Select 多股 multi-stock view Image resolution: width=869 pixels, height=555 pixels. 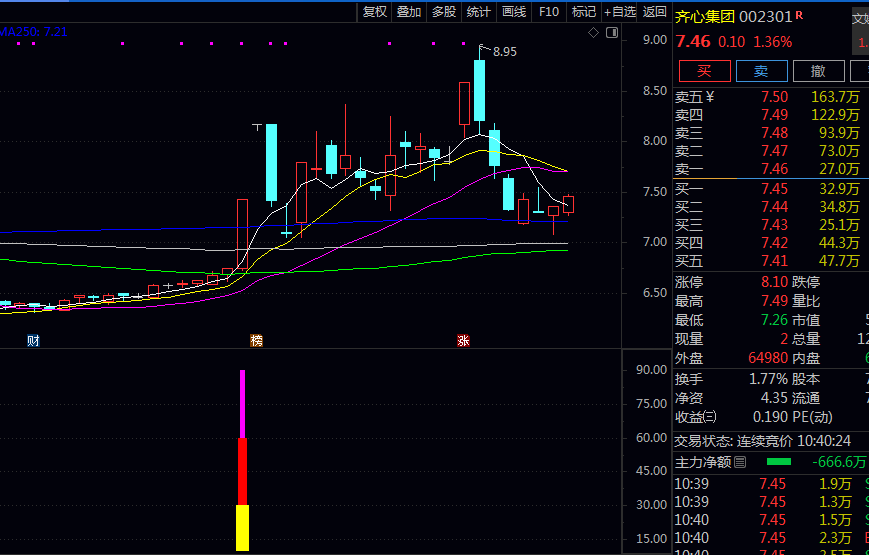[443, 12]
